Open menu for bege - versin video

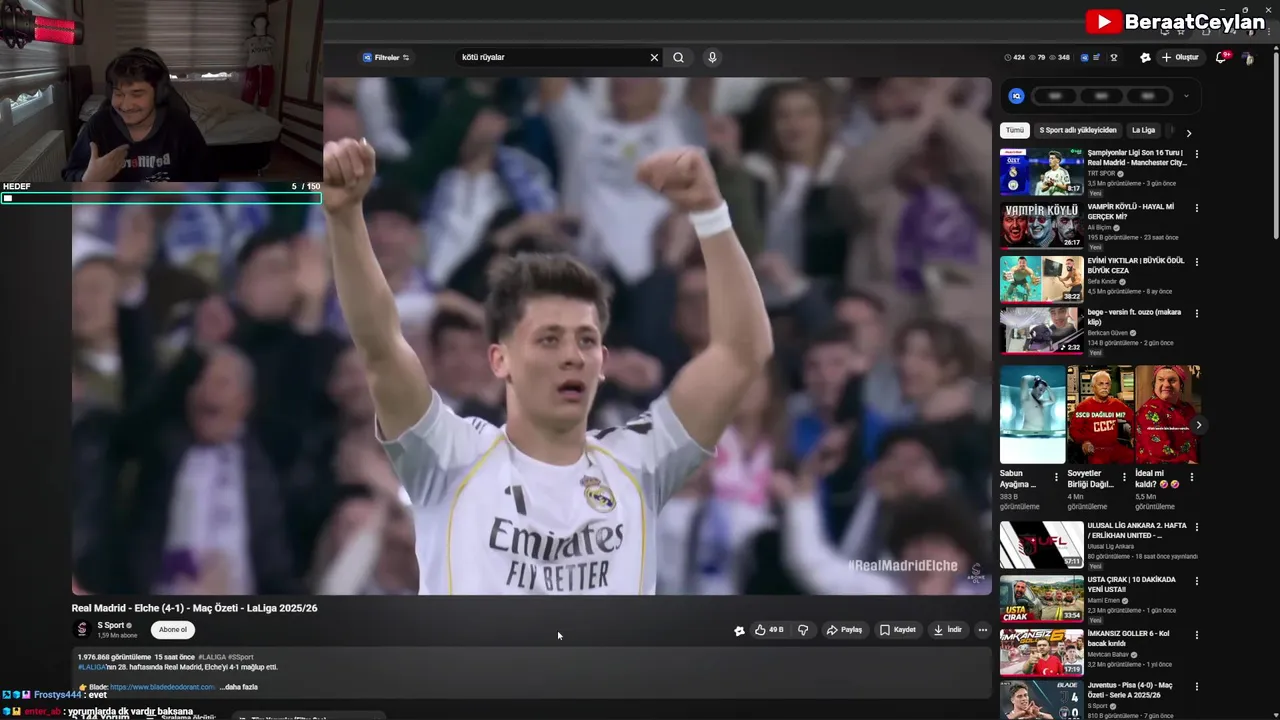pos(1197,314)
